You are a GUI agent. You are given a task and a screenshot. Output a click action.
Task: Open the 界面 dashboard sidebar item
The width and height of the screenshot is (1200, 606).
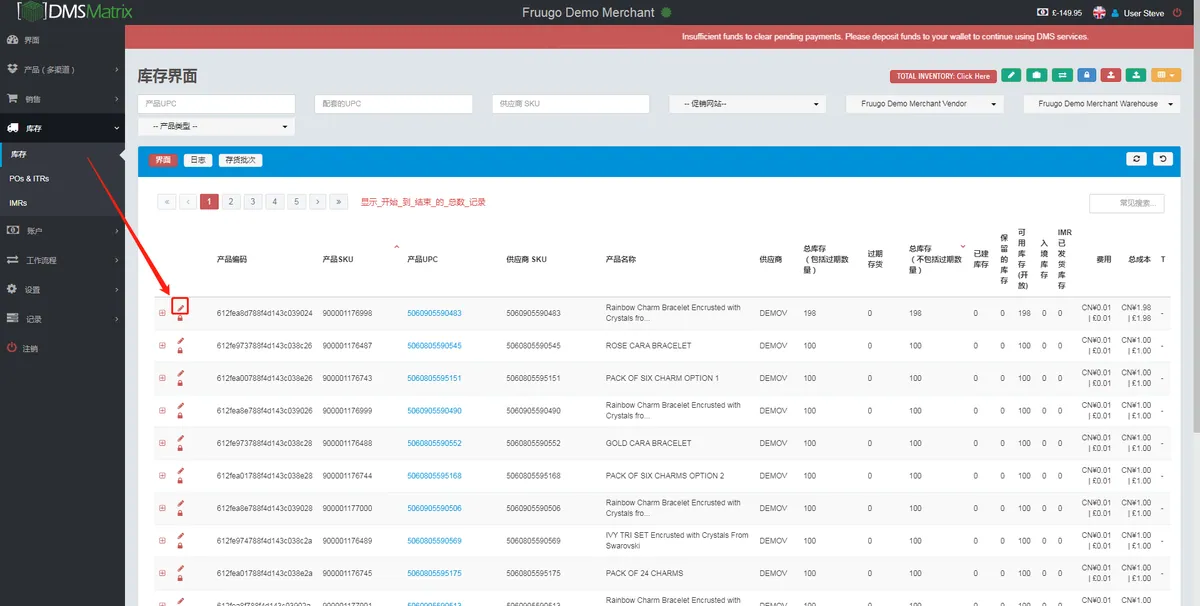(x=62, y=40)
